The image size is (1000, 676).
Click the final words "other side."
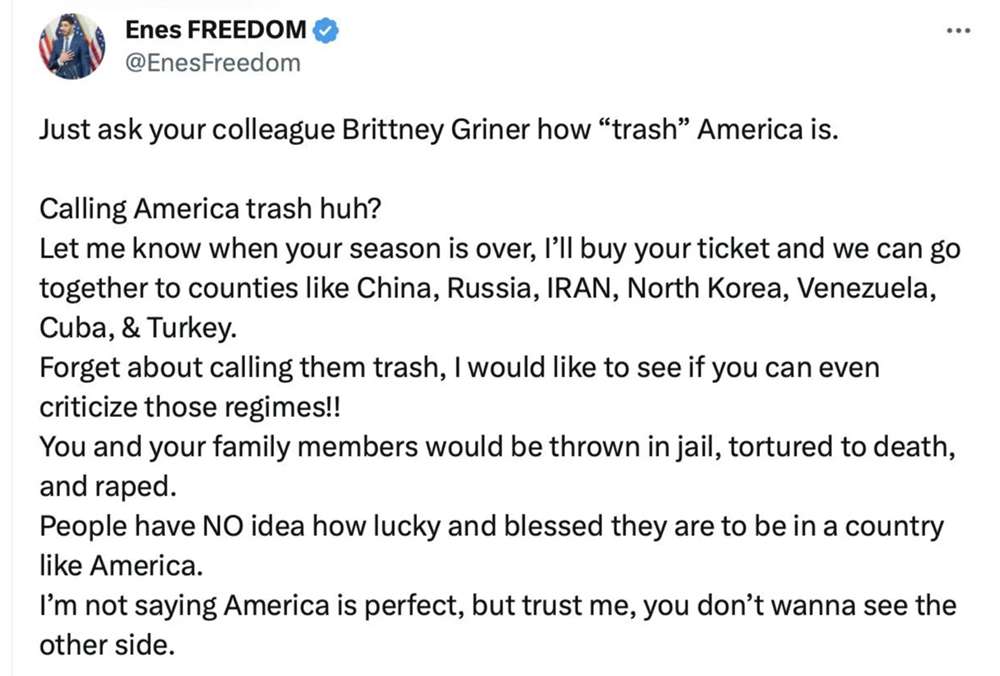[x=107, y=644]
